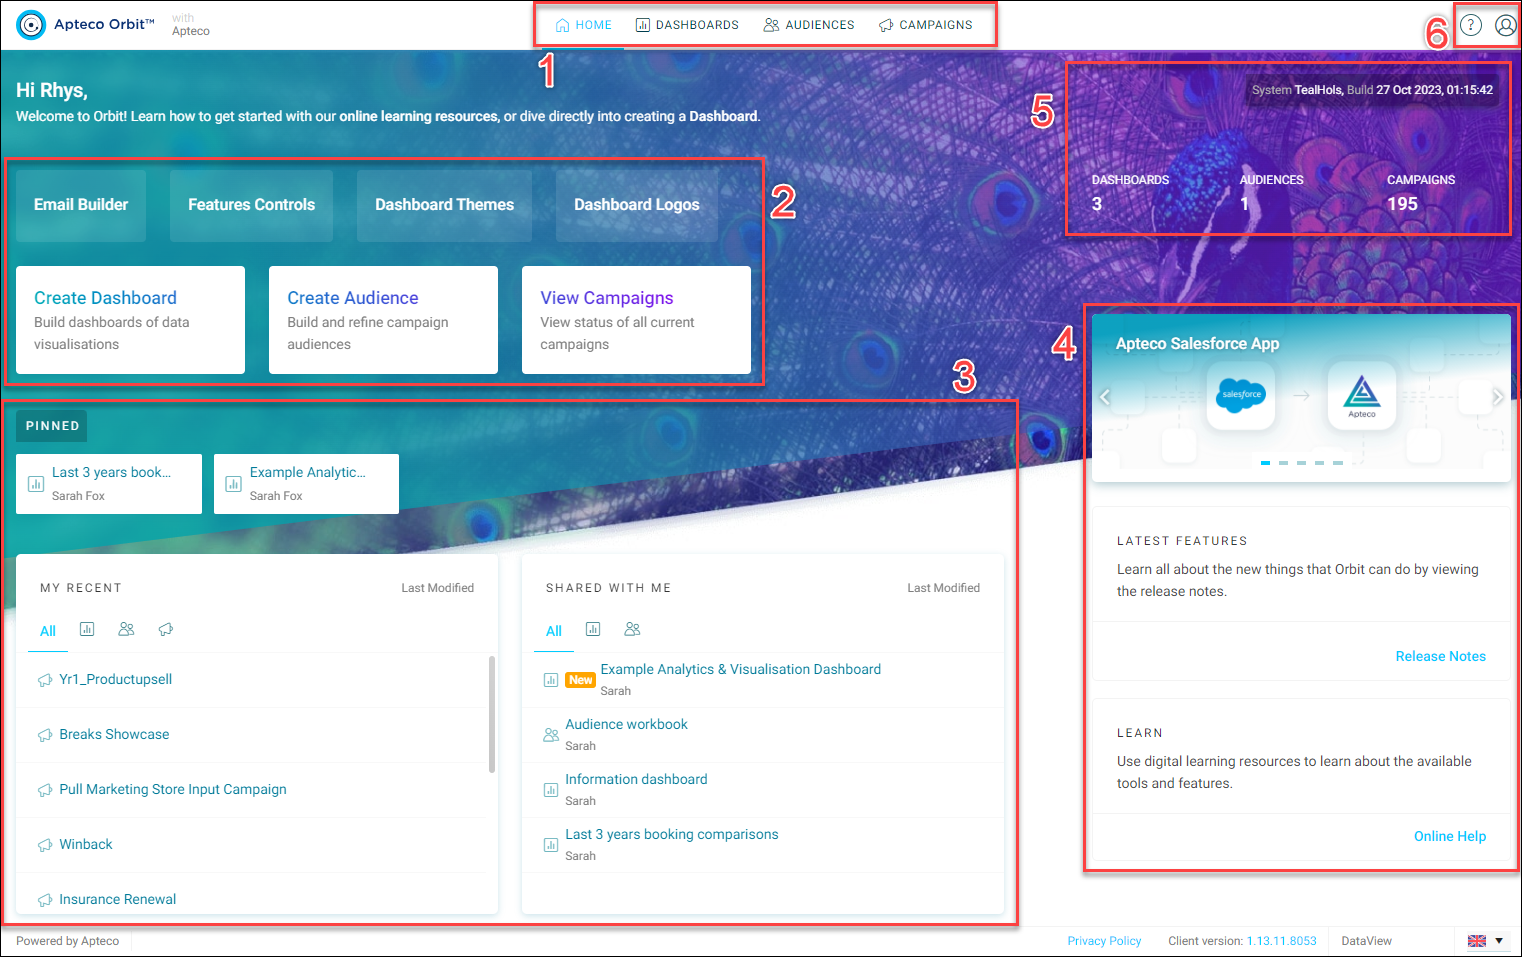
Task: Open pinned Last 3 years book... card
Action: point(109,484)
